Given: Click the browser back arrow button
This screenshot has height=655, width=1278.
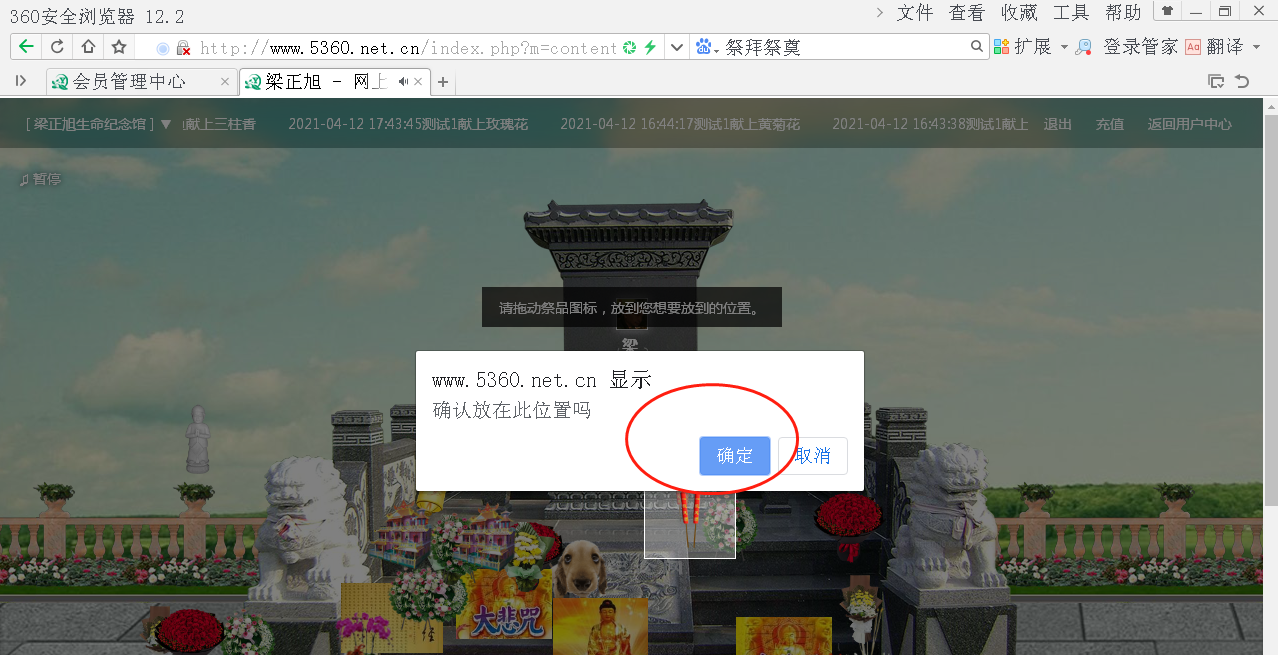Looking at the screenshot, I should coord(26,47).
